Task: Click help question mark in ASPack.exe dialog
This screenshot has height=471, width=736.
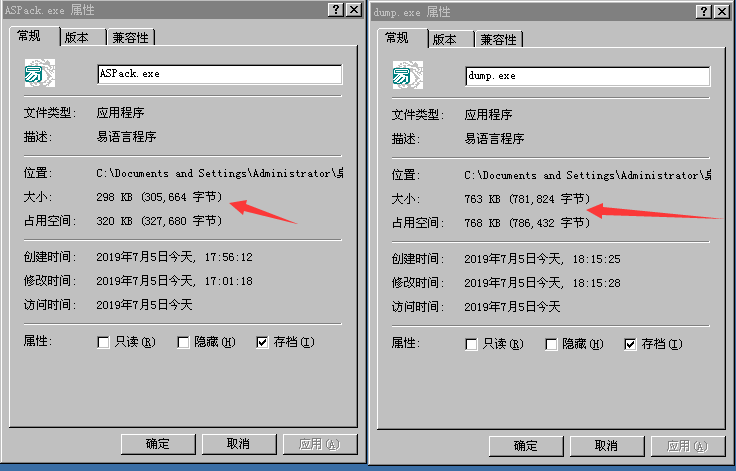Action: [336, 9]
